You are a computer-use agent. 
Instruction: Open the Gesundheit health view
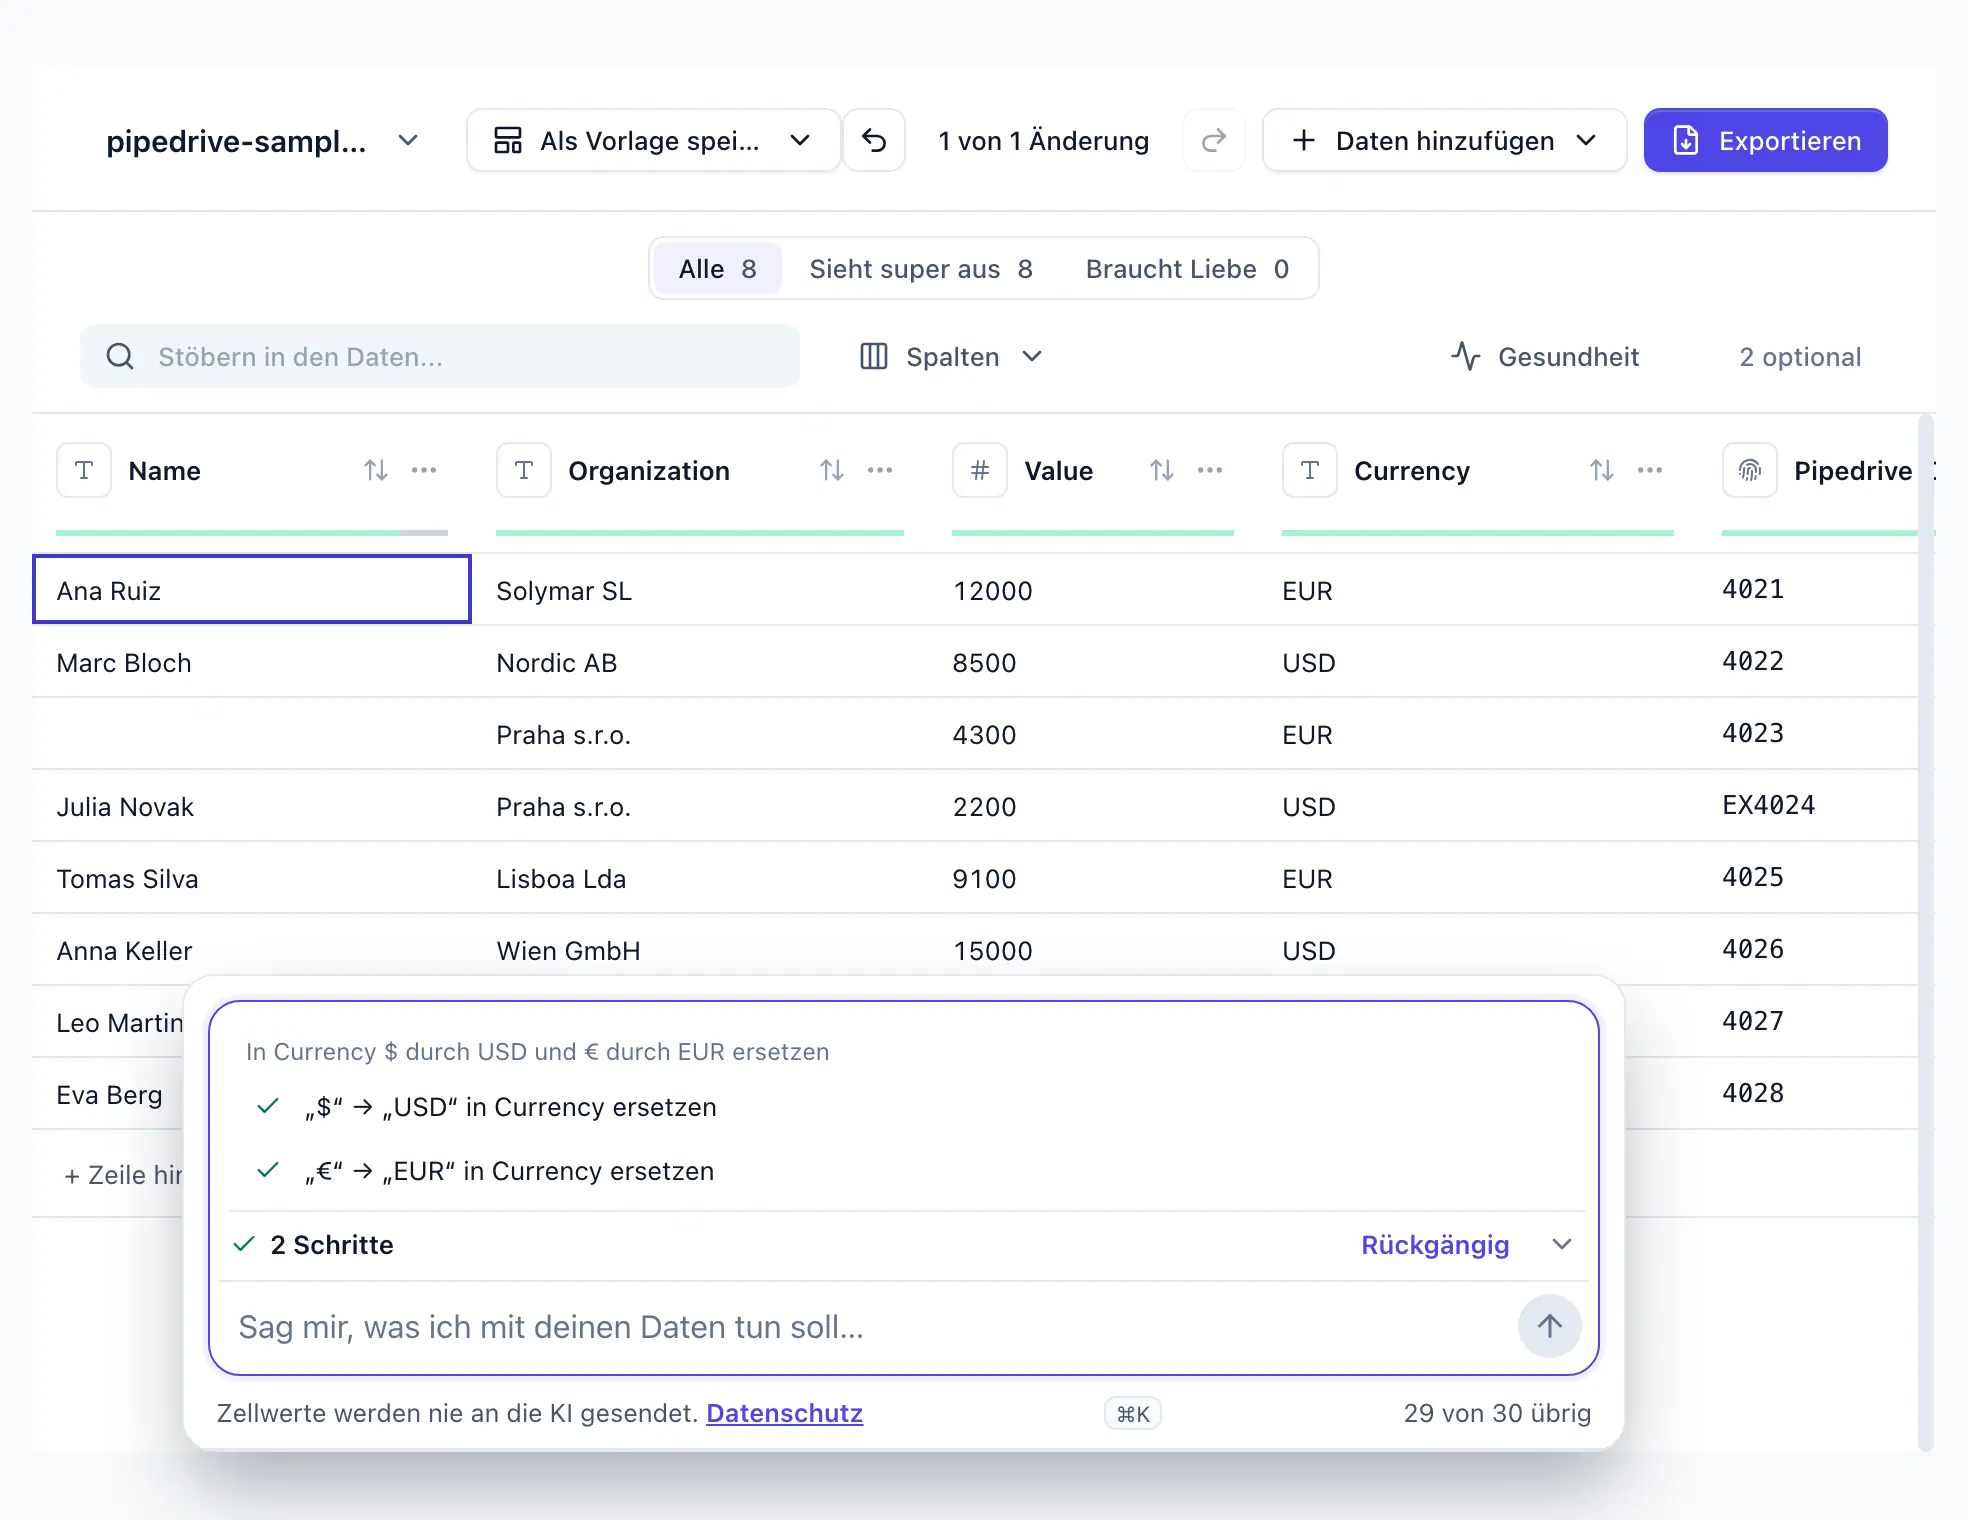pyautogui.click(x=1544, y=357)
